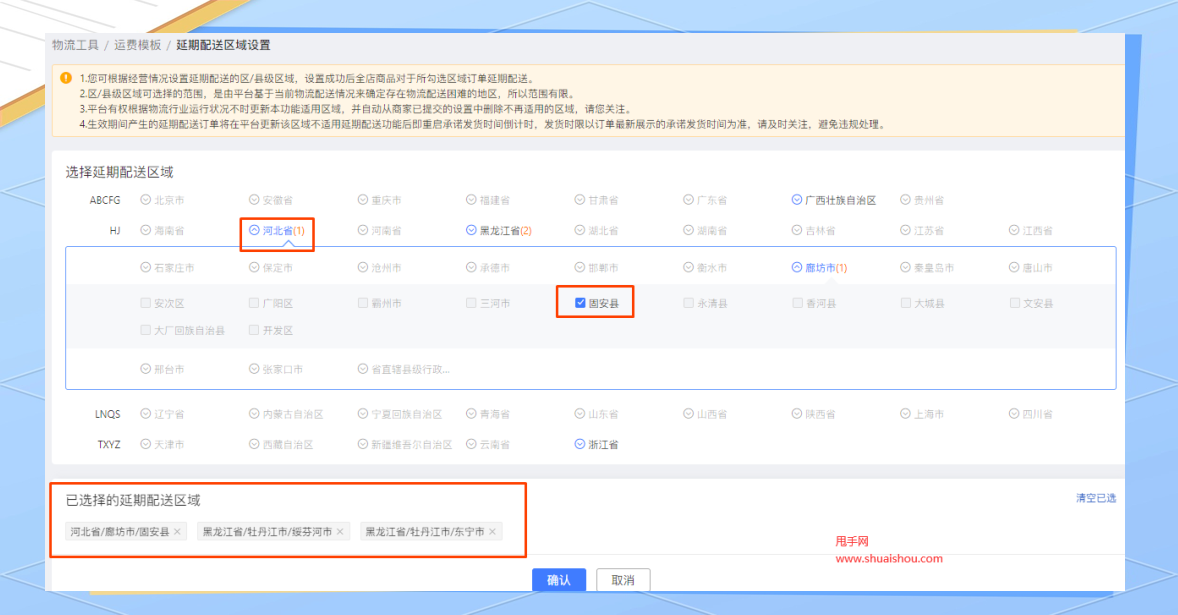Check the 永清县 checkbox

688,302
